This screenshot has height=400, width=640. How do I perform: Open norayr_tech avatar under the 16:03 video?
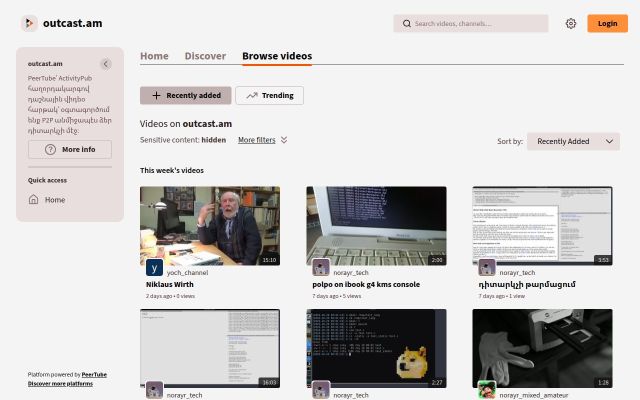pyautogui.click(x=154, y=390)
